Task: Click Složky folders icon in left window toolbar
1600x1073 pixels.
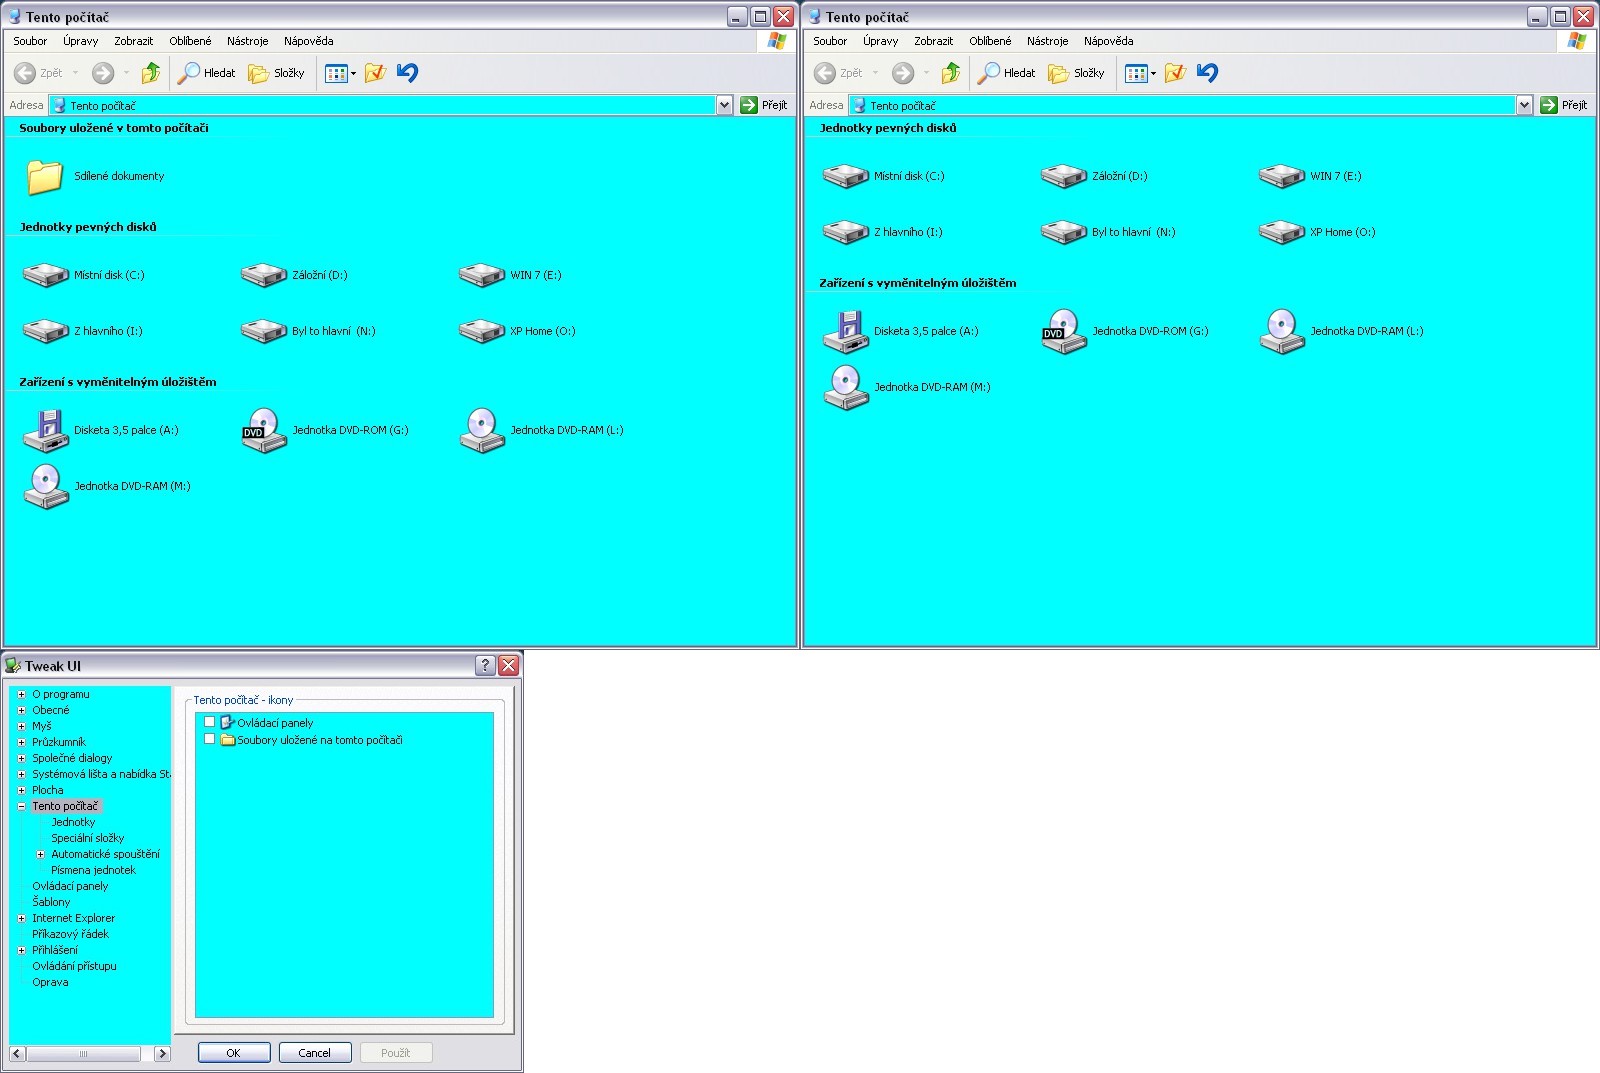Action: tap(258, 73)
